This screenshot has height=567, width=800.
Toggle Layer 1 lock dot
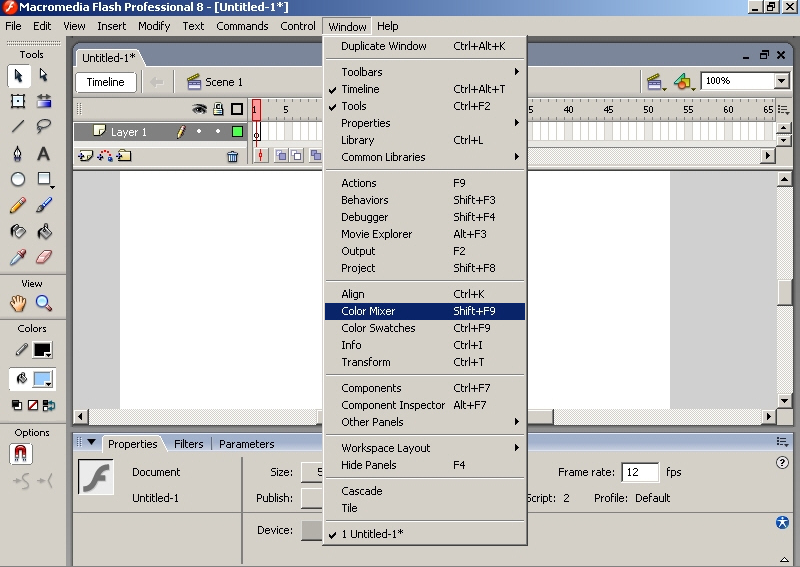(218, 132)
